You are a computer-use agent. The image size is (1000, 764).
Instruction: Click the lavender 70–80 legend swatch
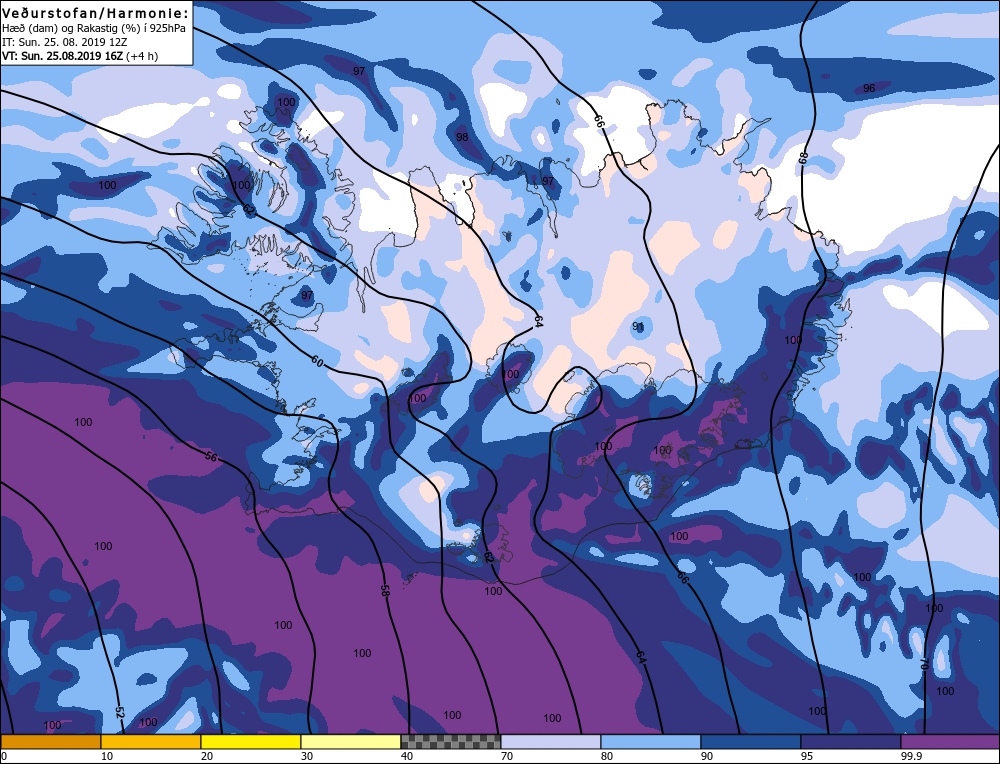click(x=550, y=742)
